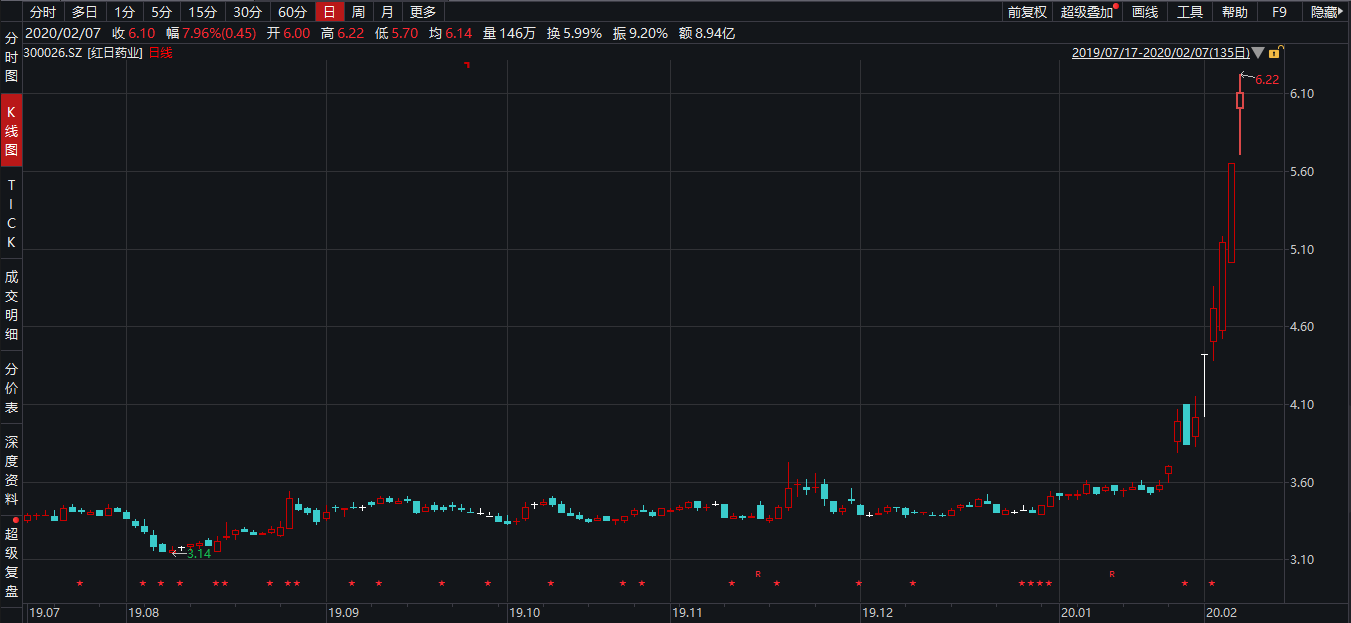1351x623 pixels.
Task: Click the date range 2019/07/17-2020/02/07 link
Action: click(1160, 53)
